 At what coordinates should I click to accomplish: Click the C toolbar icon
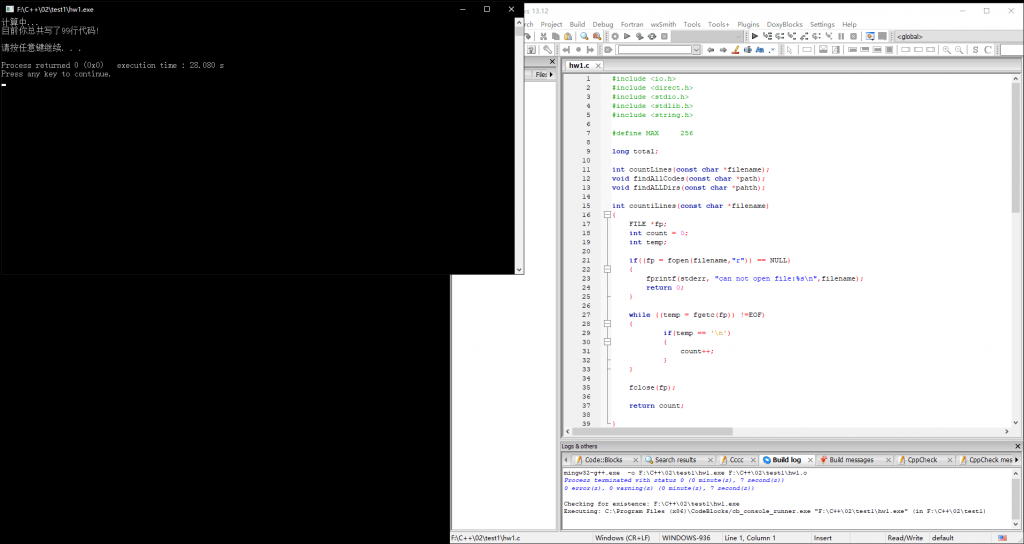988,50
